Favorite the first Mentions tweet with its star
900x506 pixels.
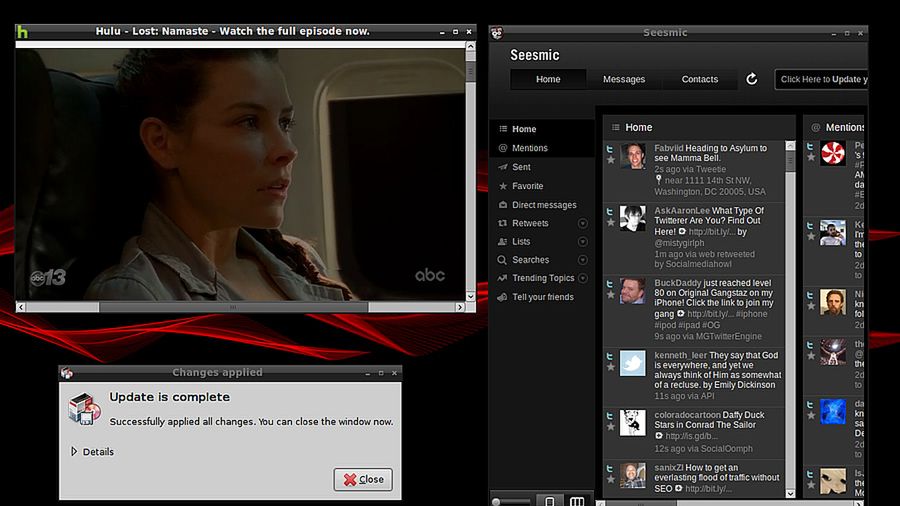point(811,157)
